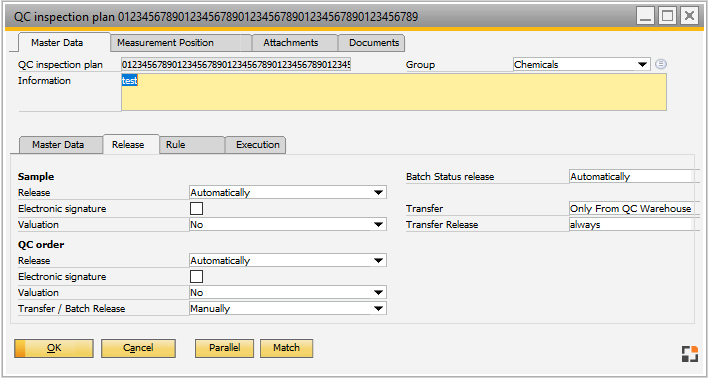This screenshot has height=381, width=710.
Task: Click the link icon beside the Group dropdown
Action: click(661, 64)
